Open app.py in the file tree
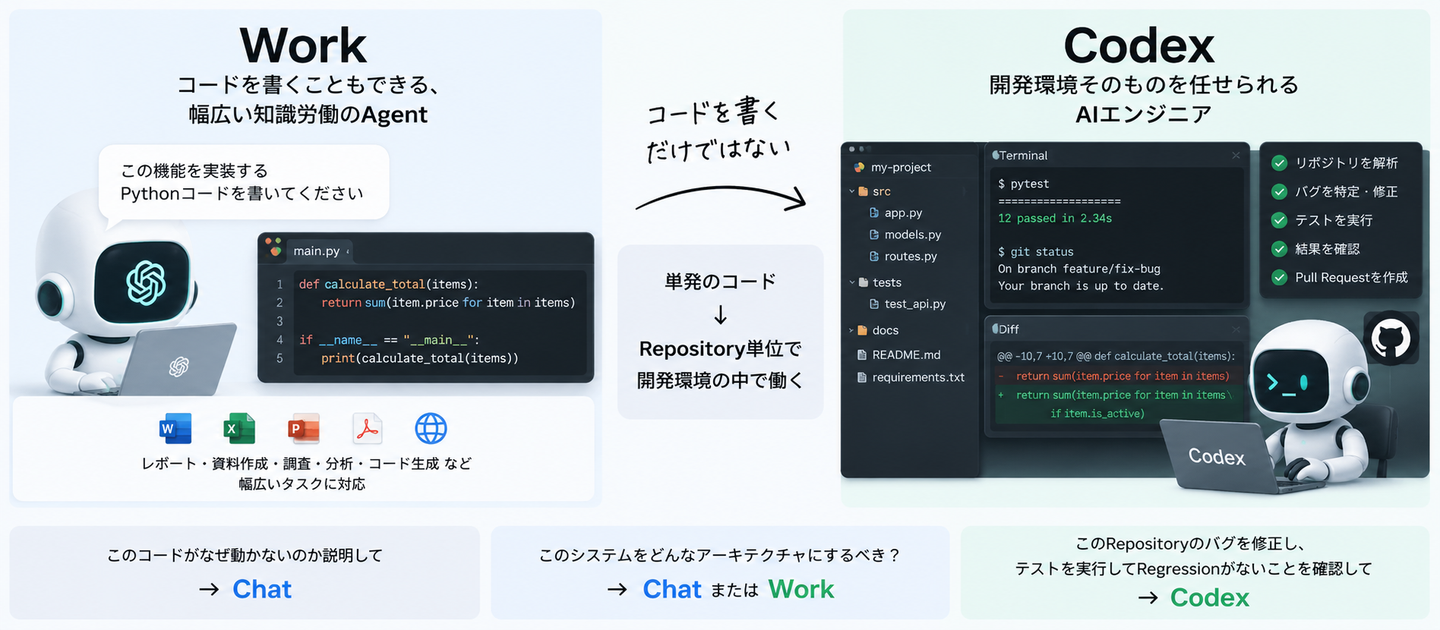Viewport: 1440px width, 630px height. point(903,213)
